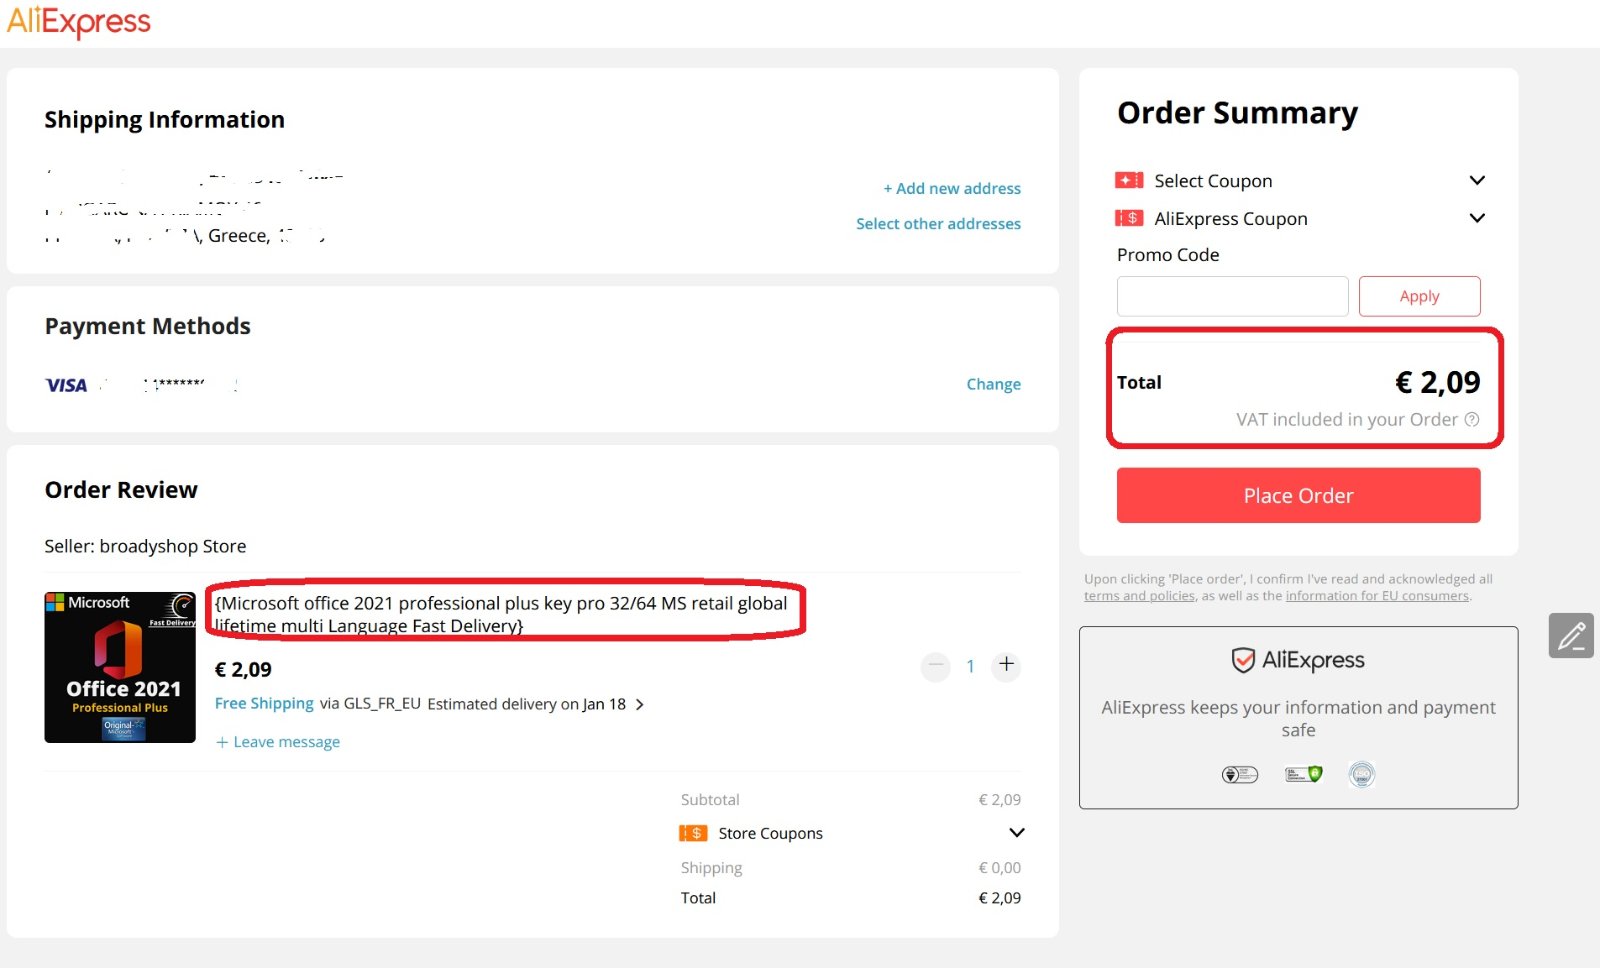Click the Subtotal € 2,09 value
This screenshot has height=968, width=1600.
(999, 800)
